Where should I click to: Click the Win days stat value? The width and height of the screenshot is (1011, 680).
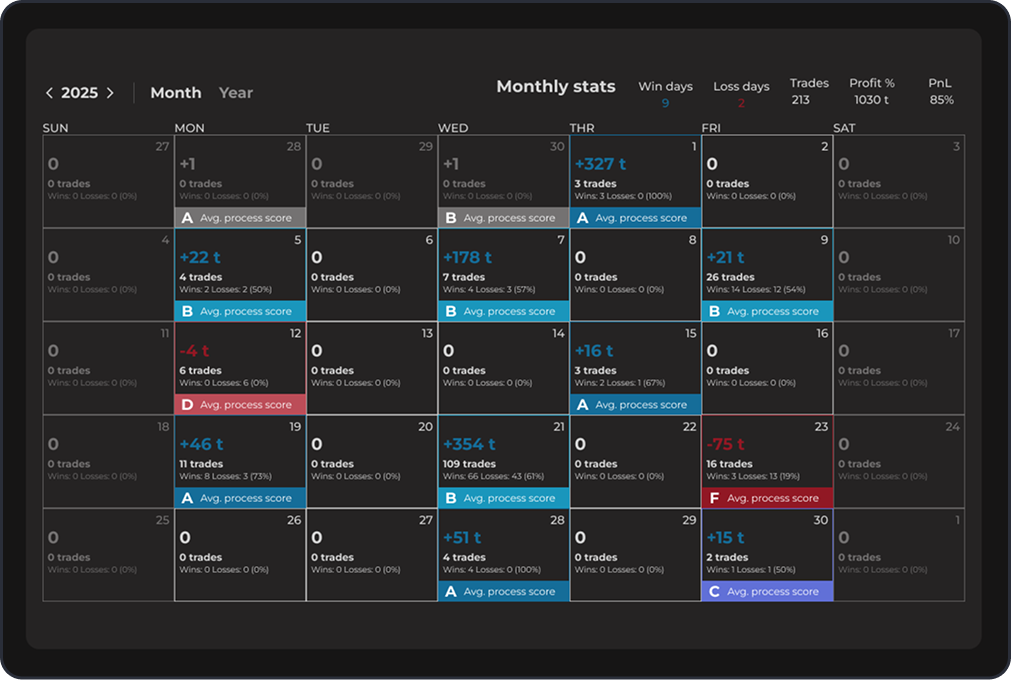(x=665, y=103)
